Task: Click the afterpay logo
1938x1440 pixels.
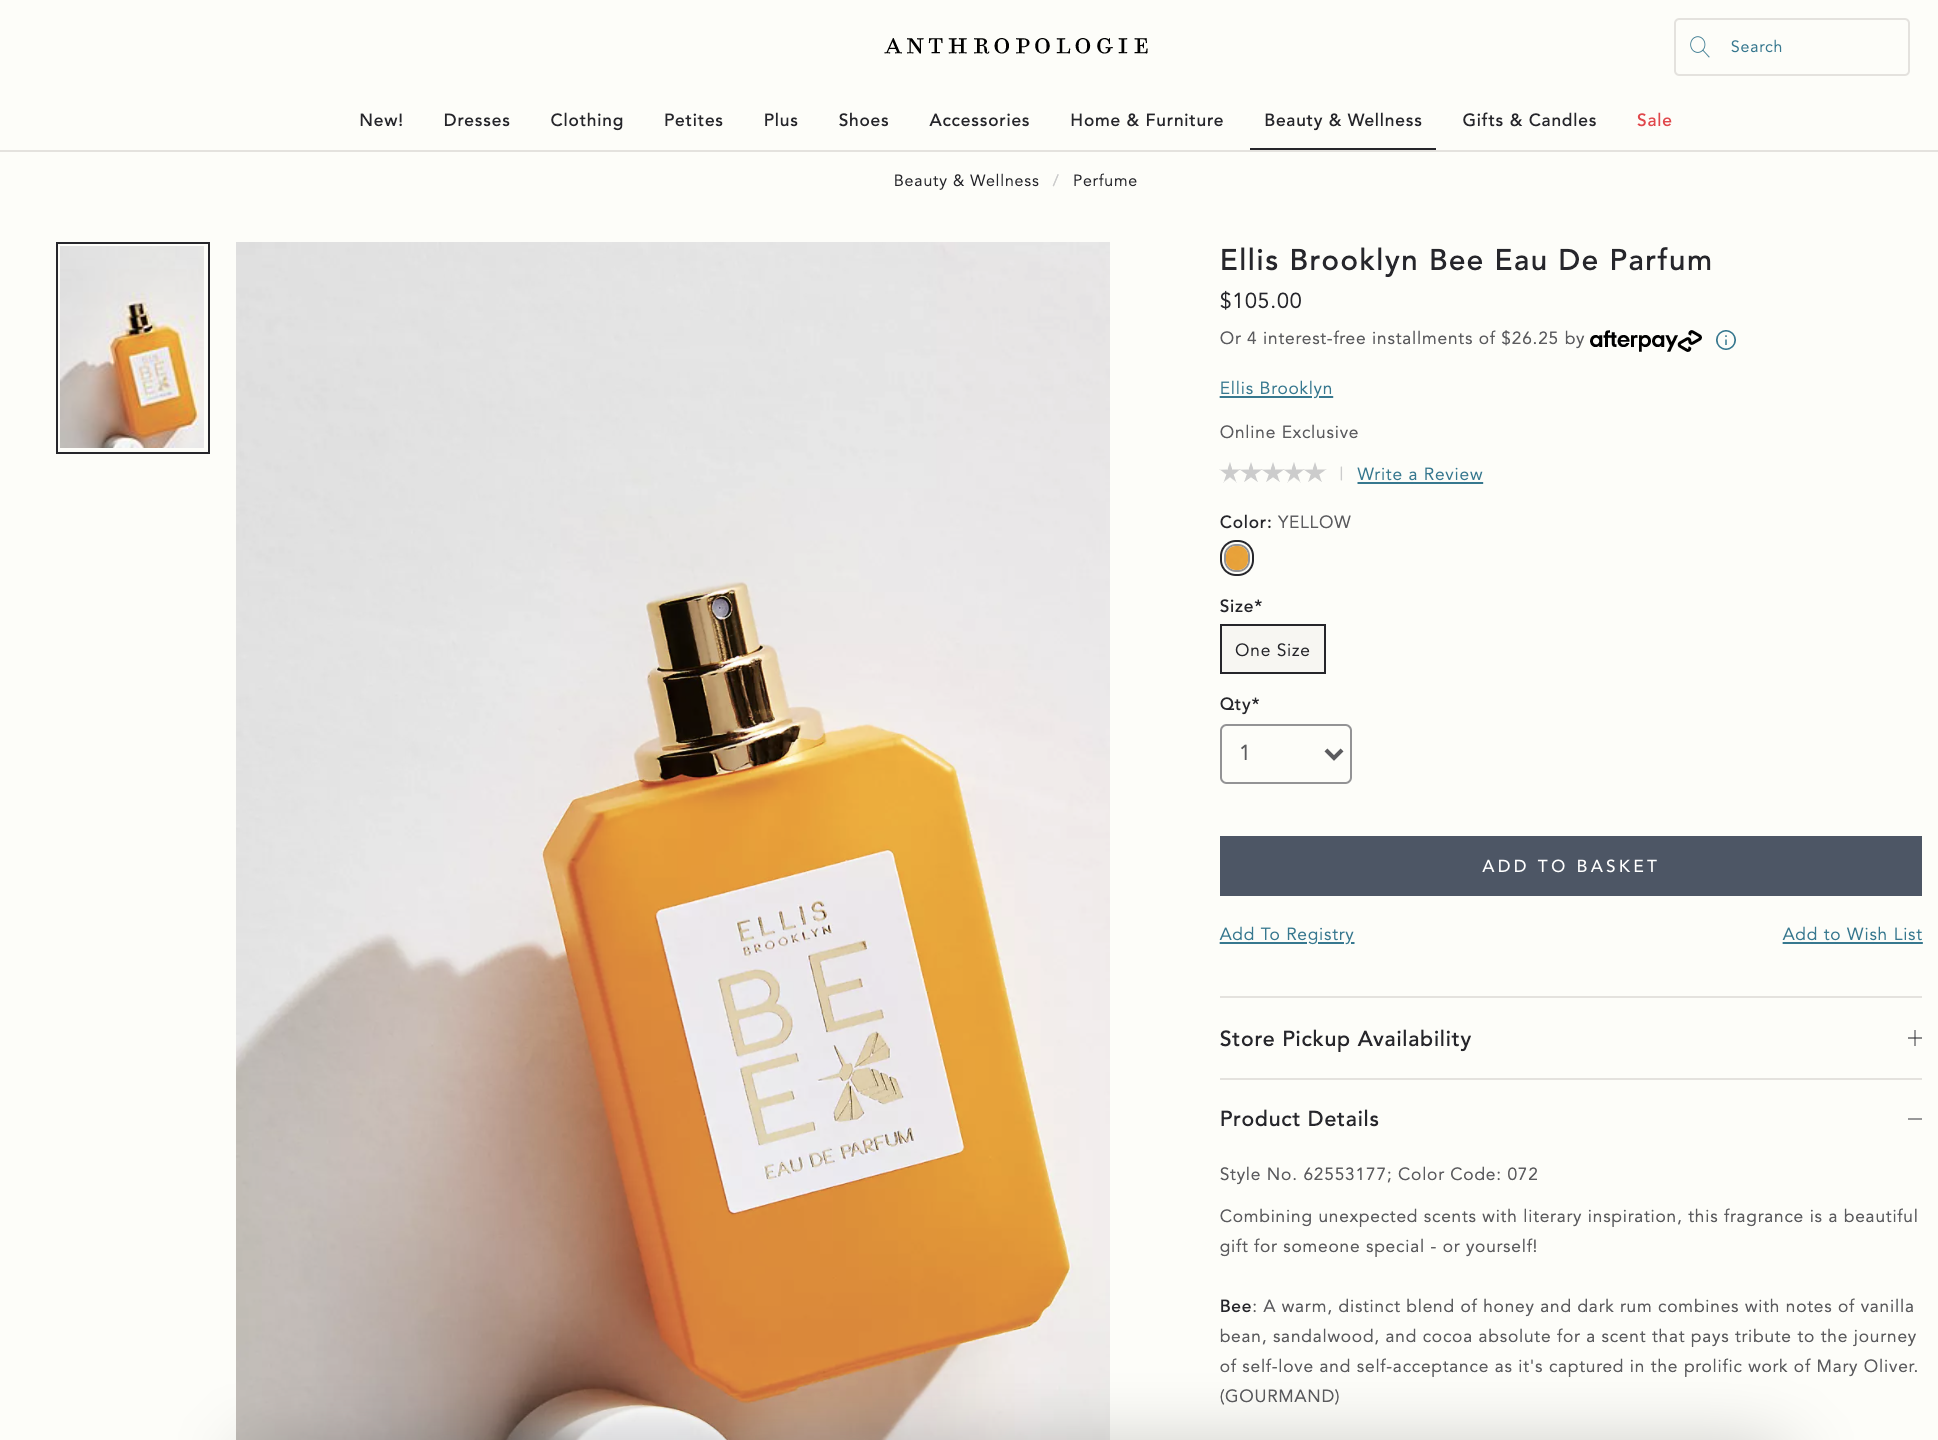Action: (x=1645, y=340)
